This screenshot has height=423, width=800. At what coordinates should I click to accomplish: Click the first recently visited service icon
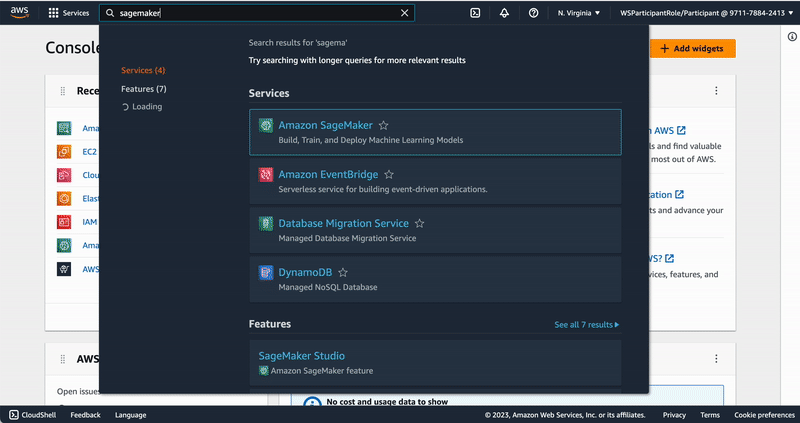(64, 128)
